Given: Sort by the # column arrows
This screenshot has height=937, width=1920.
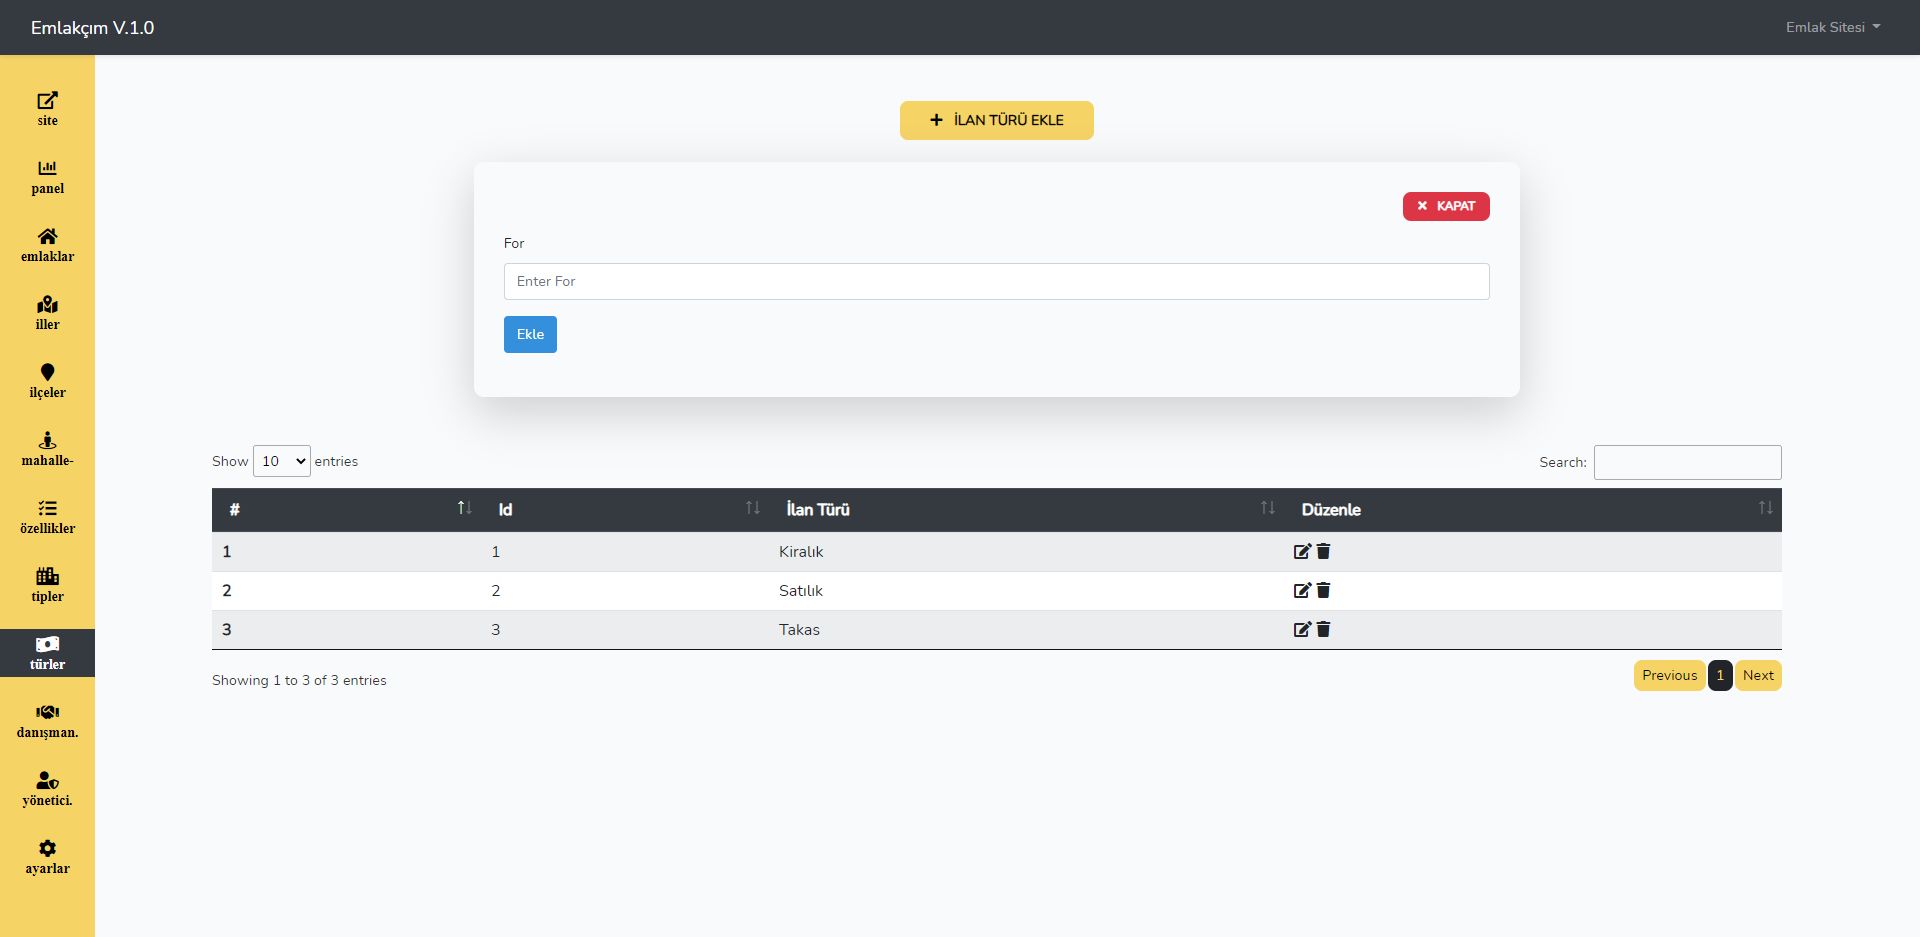Looking at the screenshot, I should [x=464, y=508].
